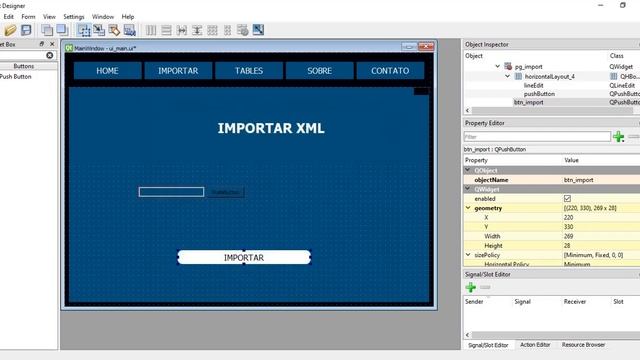This screenshot has width=640, height=360.
Task: Click the Object Inspector horizontal scrollbar
Action: pyautogui.click(x=552, y=111)
